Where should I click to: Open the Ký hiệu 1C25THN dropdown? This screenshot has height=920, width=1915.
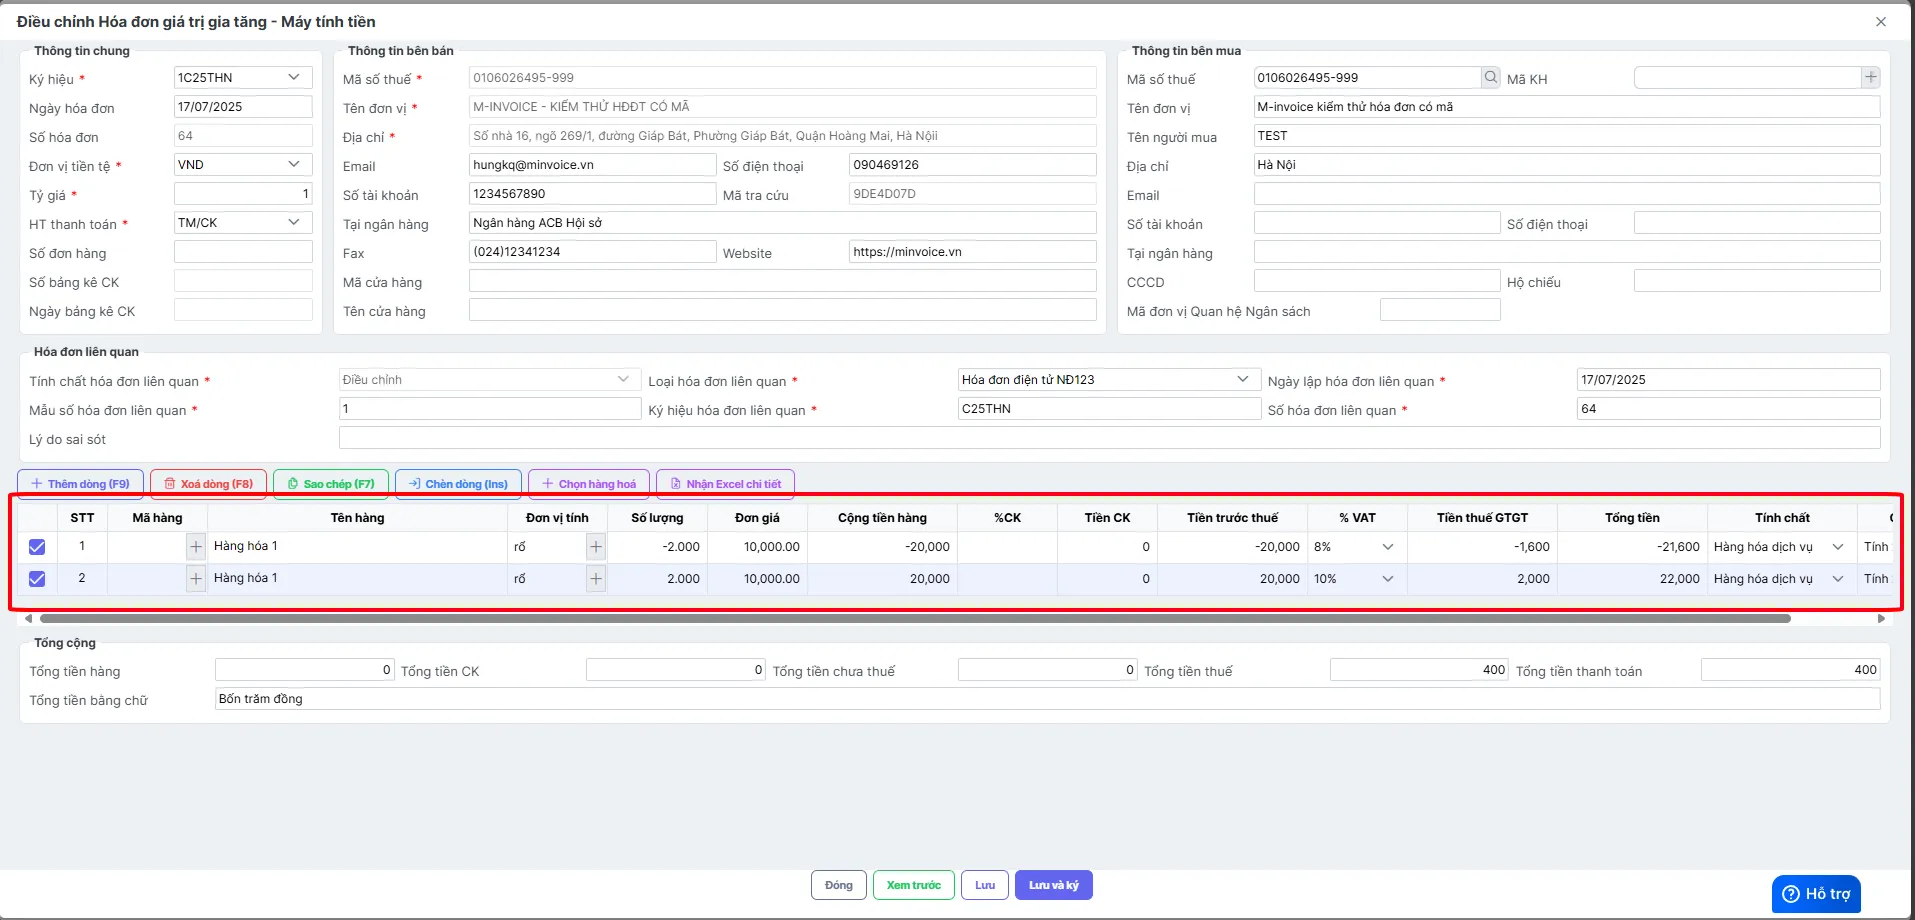[243, 78]
